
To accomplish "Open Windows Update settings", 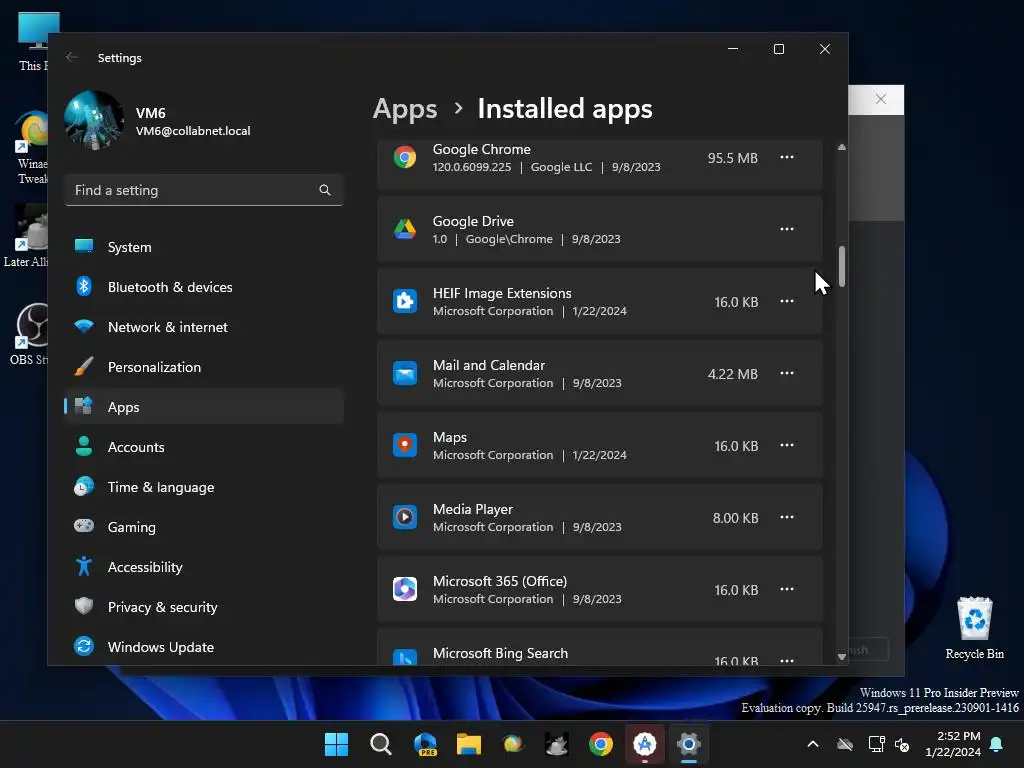I will [x=203, y=647].
